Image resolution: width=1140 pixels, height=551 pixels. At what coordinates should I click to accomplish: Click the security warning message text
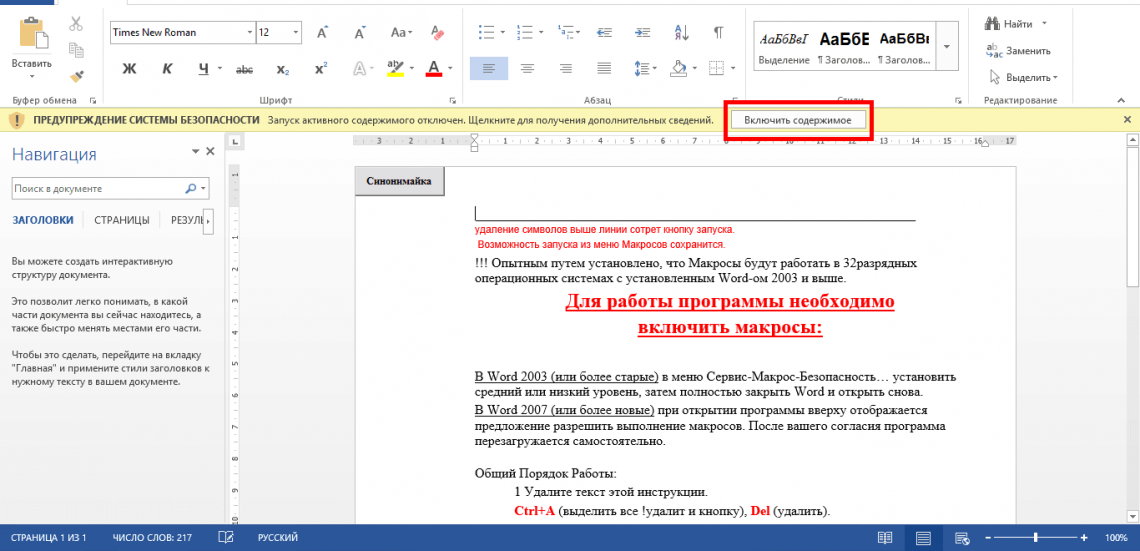[489, 119]
